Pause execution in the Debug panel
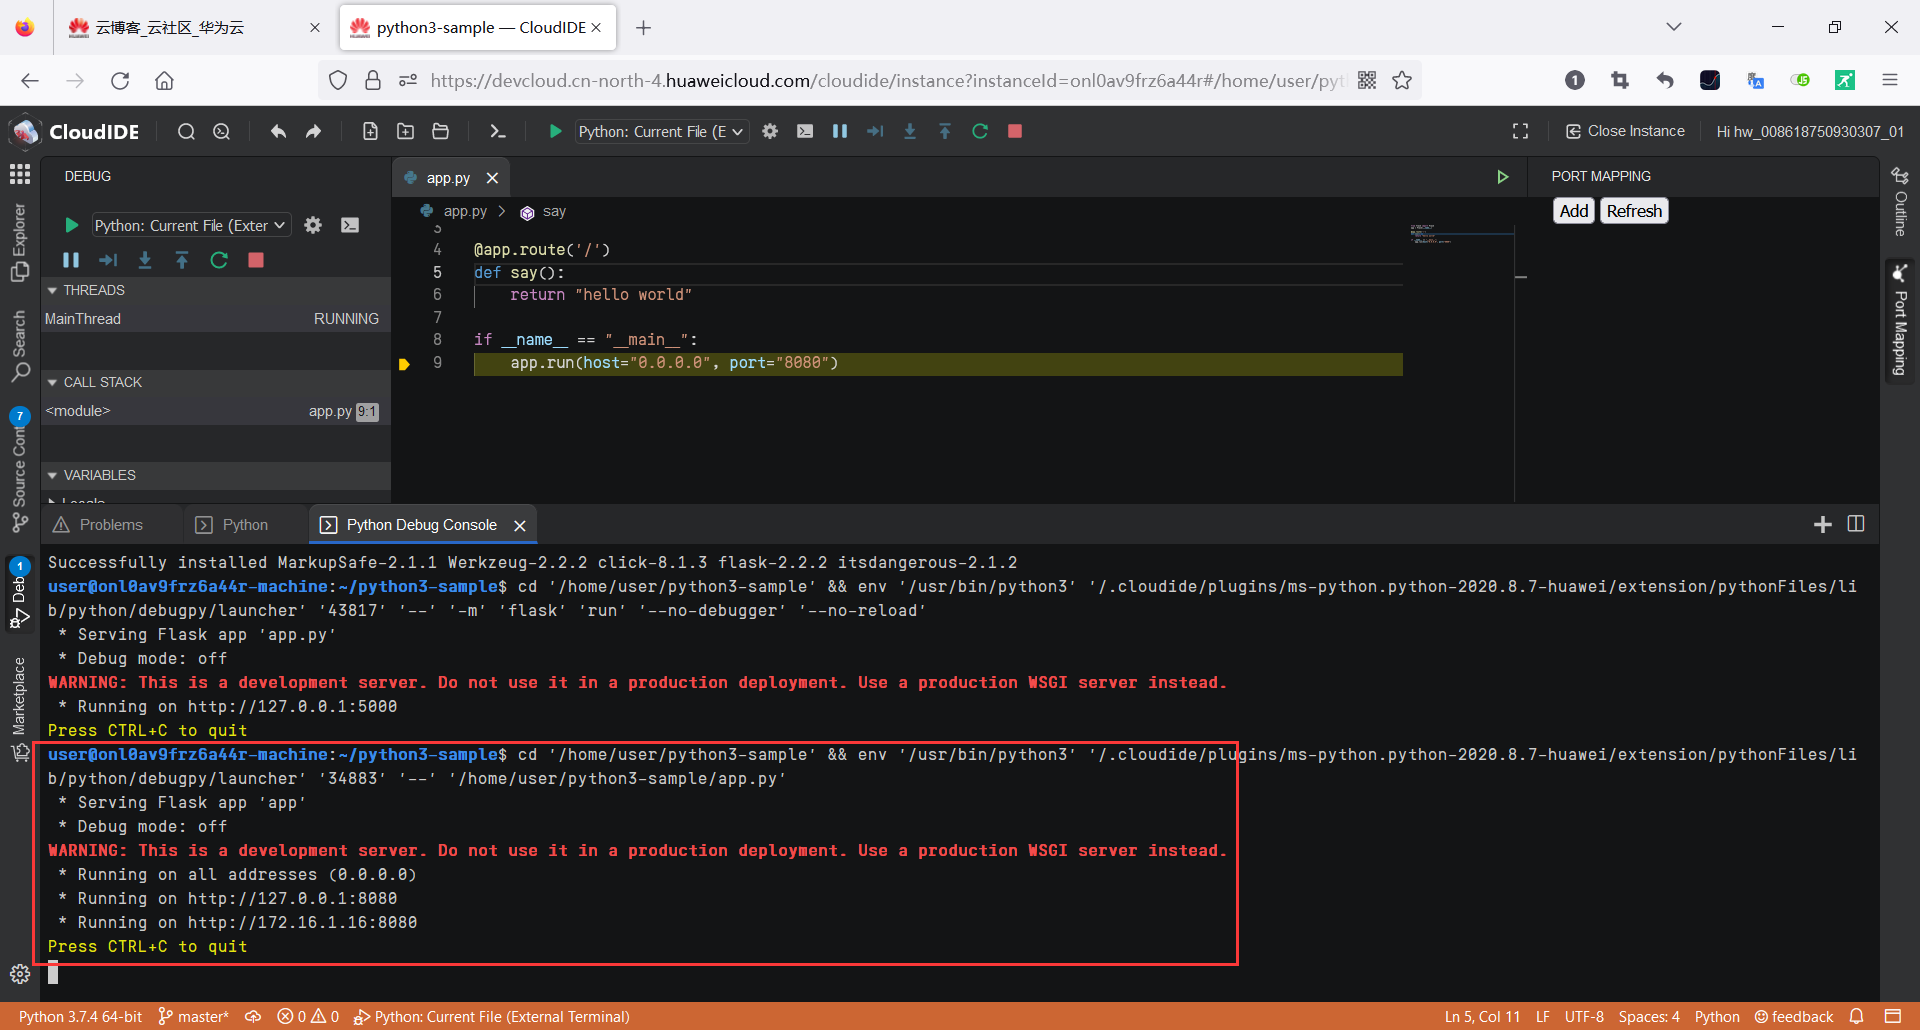Screen dimensions: 1920x1030 [71, 260]
